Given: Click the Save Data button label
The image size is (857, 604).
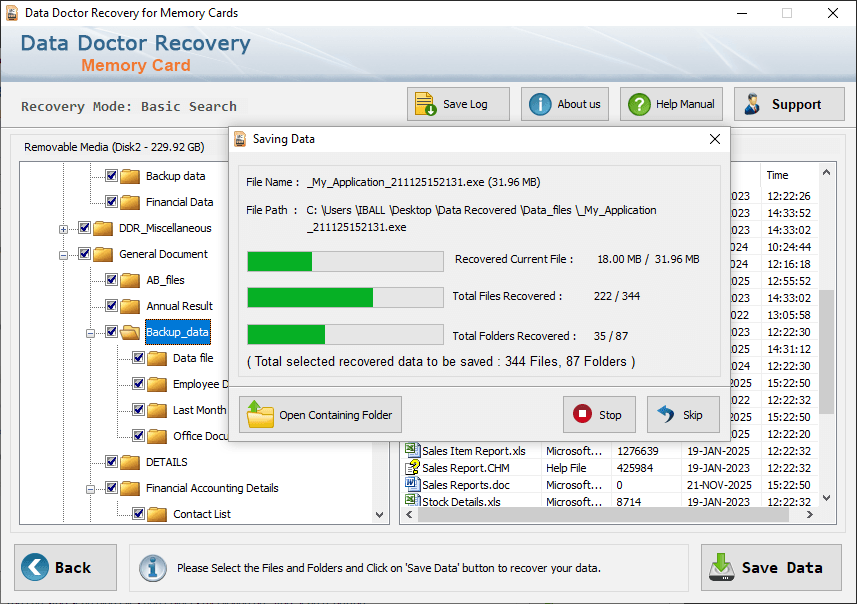Looking at the screenshot, I should (782, 568).
